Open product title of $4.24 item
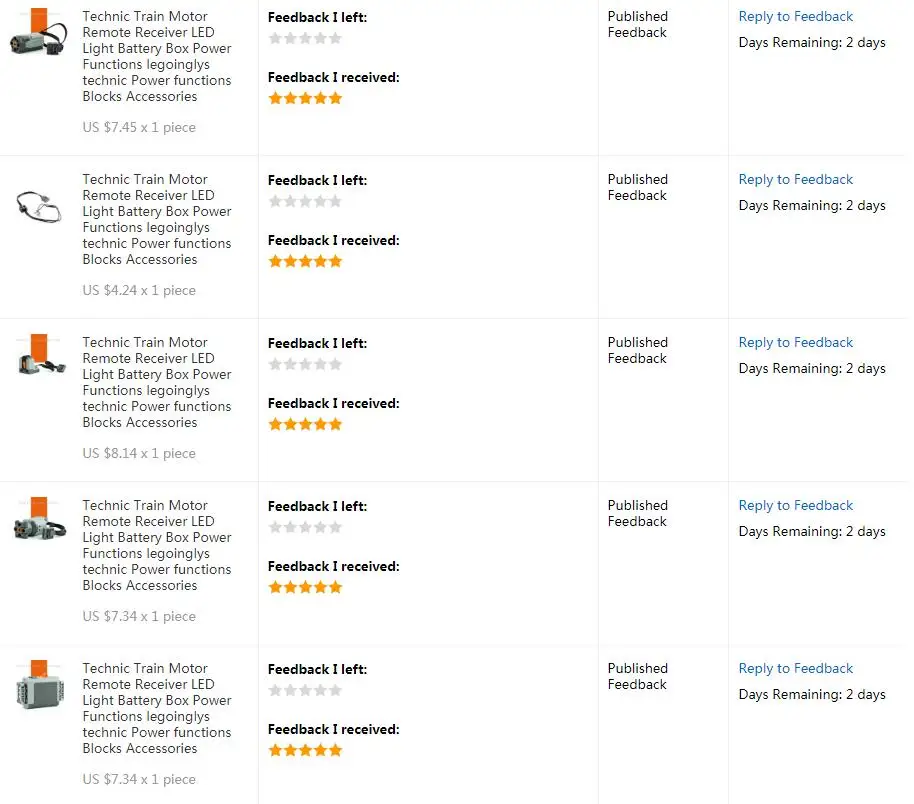Viewport: 914px width, 804px height. [157, 219]
